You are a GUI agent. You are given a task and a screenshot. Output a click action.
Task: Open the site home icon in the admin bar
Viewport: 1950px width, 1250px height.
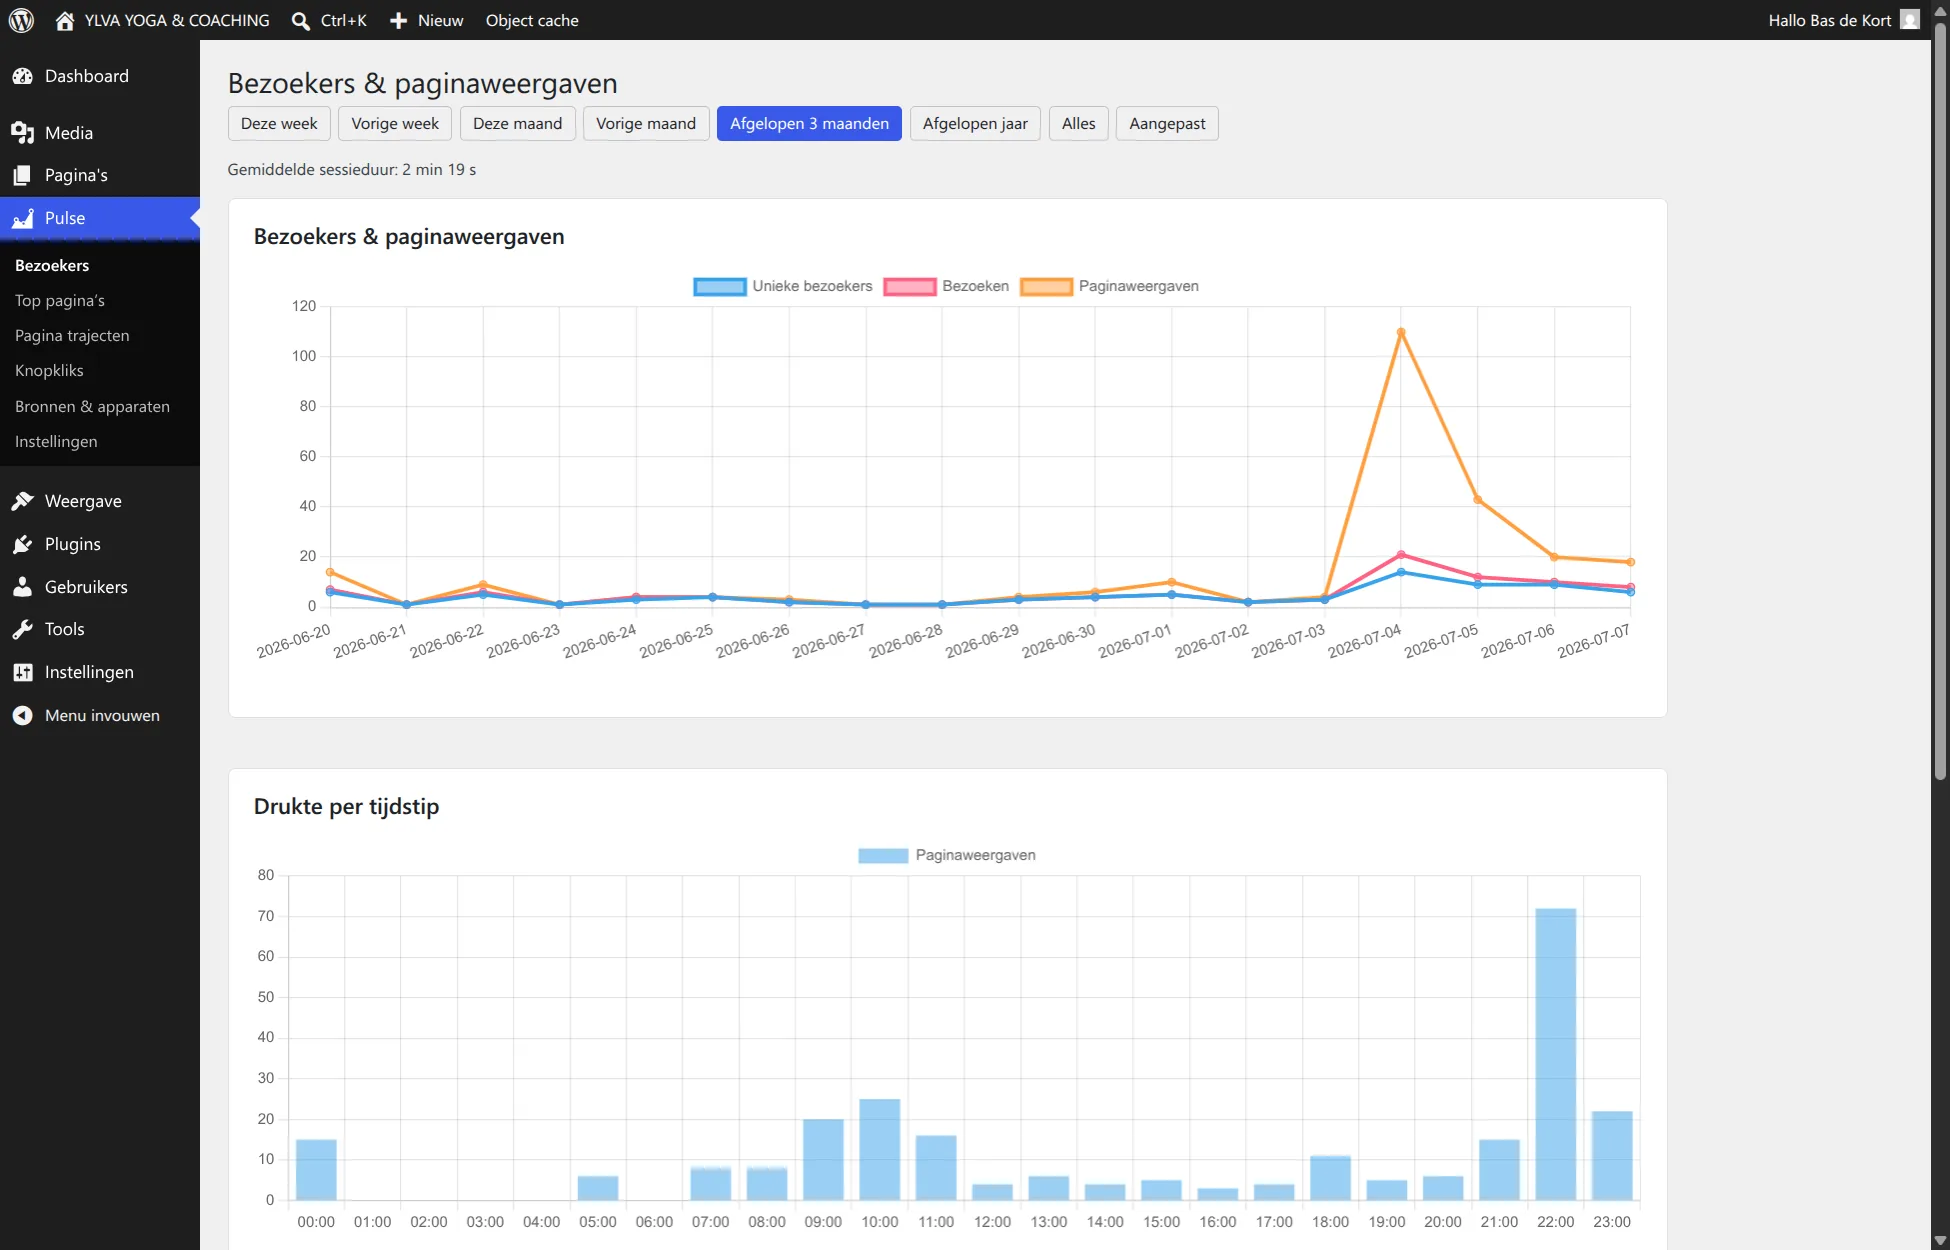tap(65, 20)
